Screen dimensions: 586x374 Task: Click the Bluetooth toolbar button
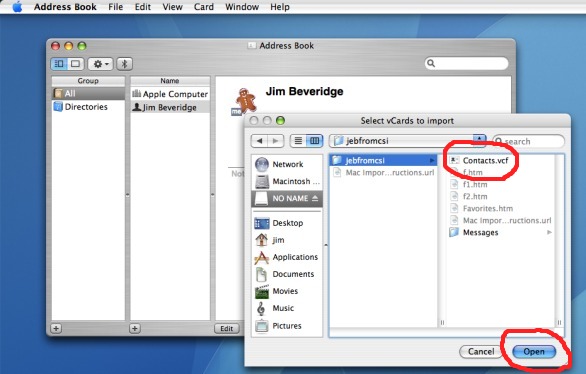click(124, 64)
